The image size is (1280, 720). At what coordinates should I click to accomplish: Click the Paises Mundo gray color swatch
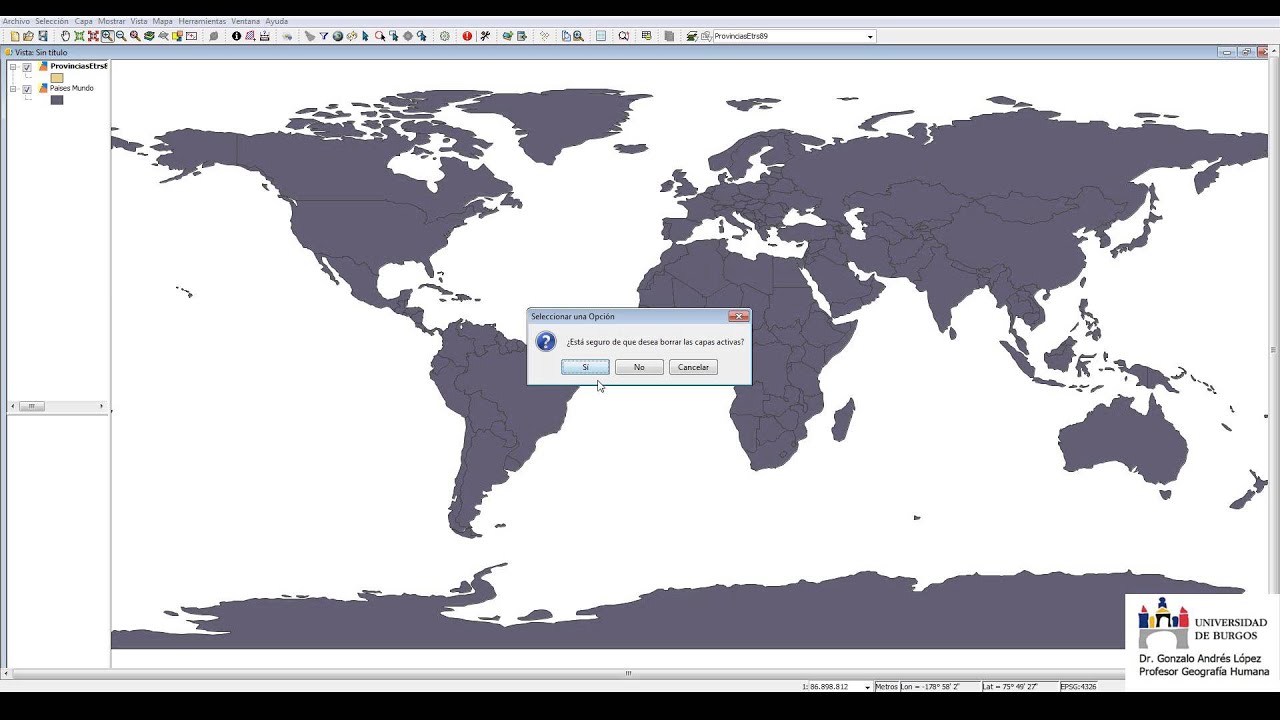click(57, 100)
